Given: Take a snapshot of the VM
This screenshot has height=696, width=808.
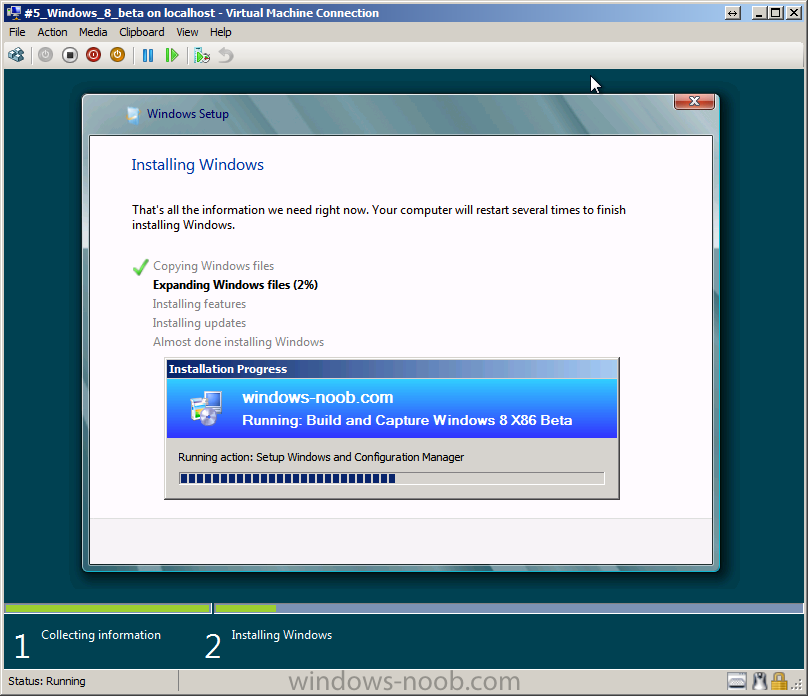Looking at the screenshot, I should point(202,55).
